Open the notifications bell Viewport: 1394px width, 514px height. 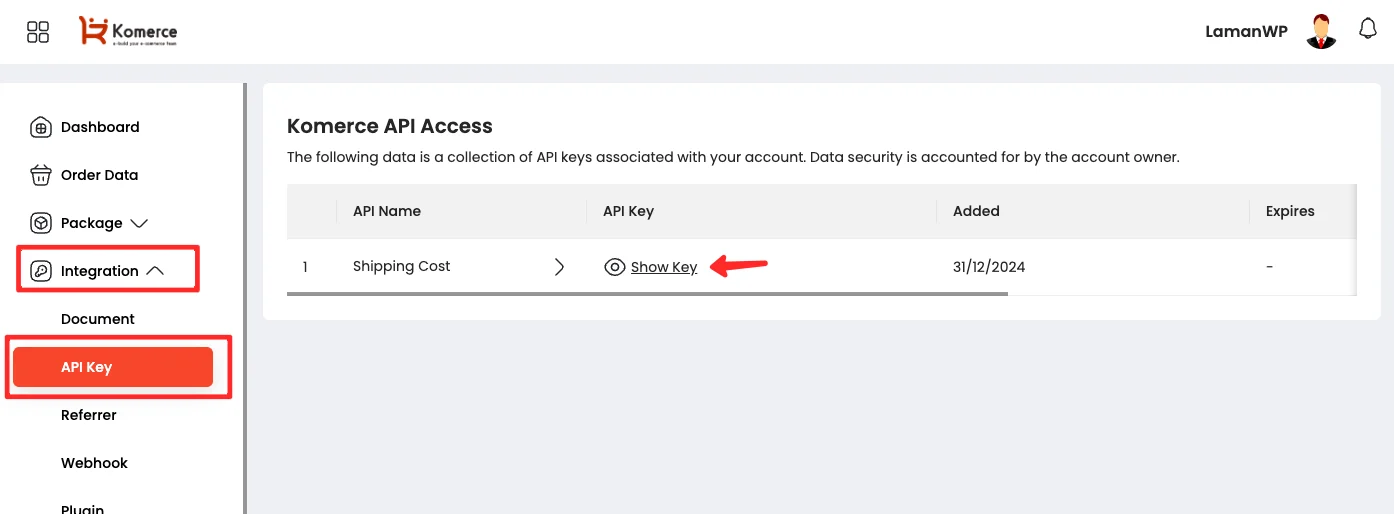coord(1368,30)
